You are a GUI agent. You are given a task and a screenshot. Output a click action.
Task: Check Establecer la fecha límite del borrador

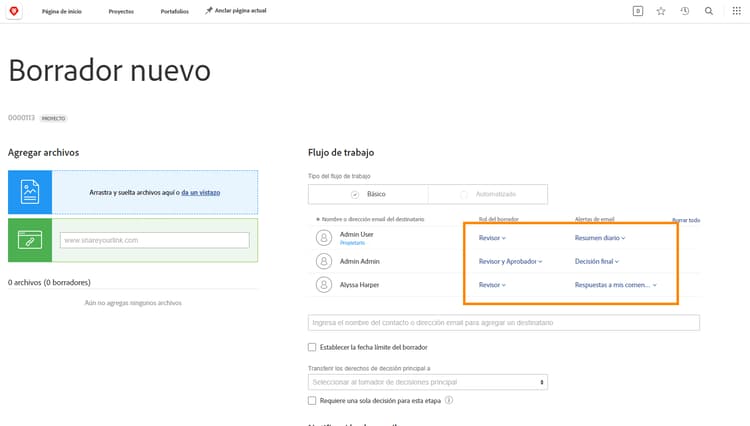pos(312,347)
